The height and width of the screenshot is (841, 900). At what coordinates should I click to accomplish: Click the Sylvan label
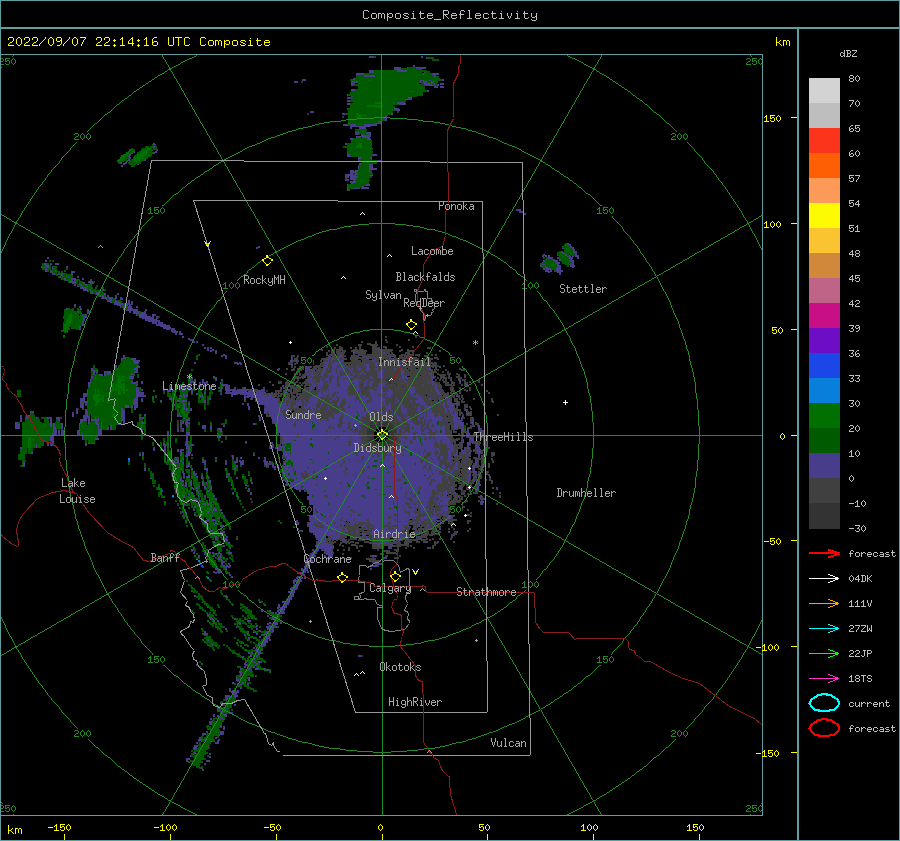[x=383, y=296]
